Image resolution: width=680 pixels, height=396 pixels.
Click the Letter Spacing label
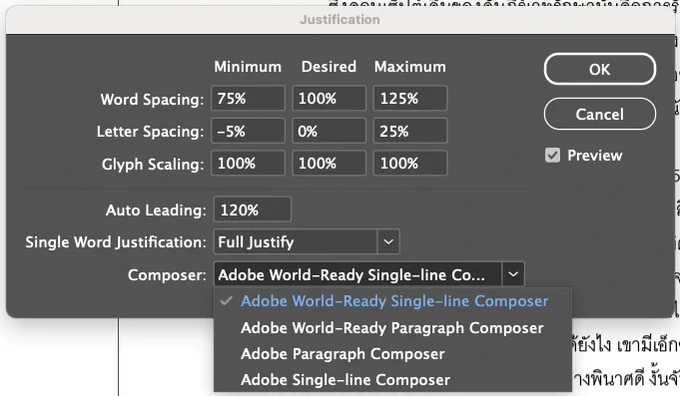[150, 131]
